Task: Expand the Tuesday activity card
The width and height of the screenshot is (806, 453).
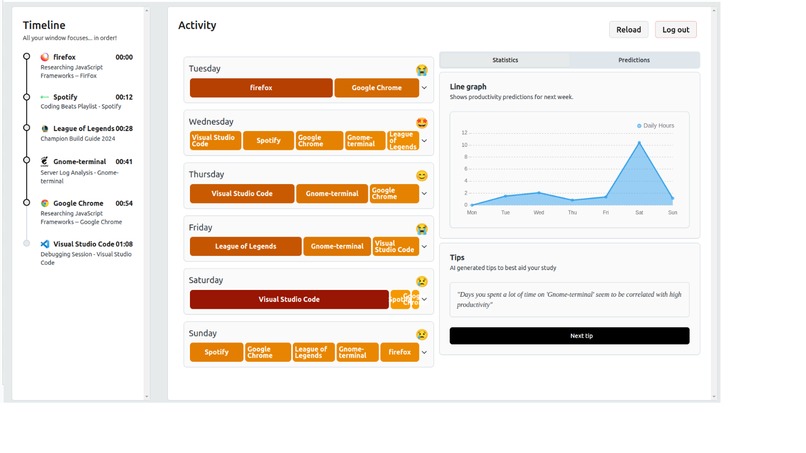Action: (424, 88)
